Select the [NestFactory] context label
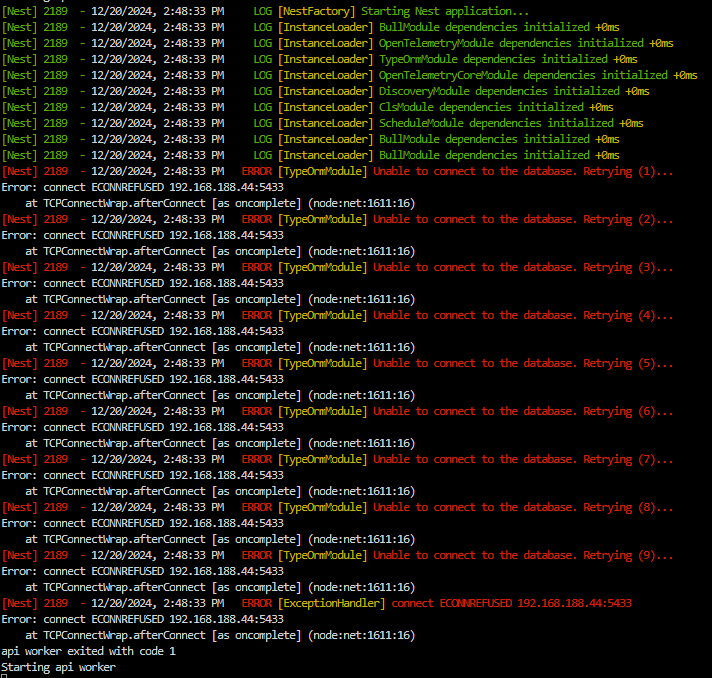Viewport: 712px width, 678px height. coord(316,11)
